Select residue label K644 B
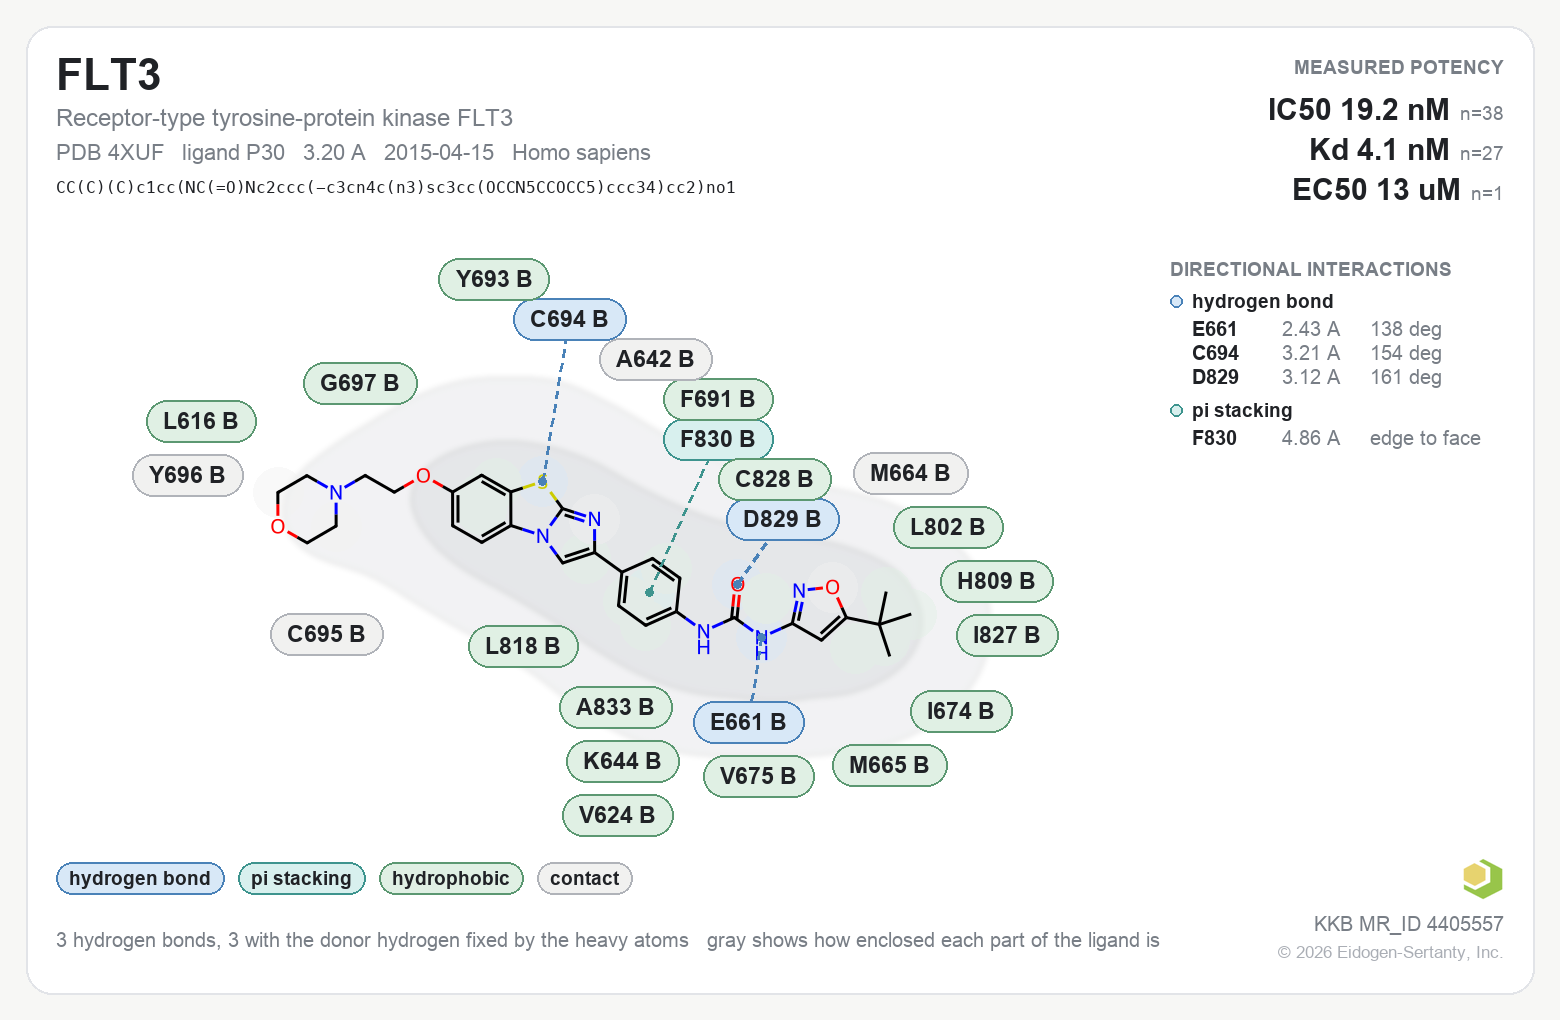Image resolution: width=1560 pixels, height=1020 pixels. click(623, 761)
